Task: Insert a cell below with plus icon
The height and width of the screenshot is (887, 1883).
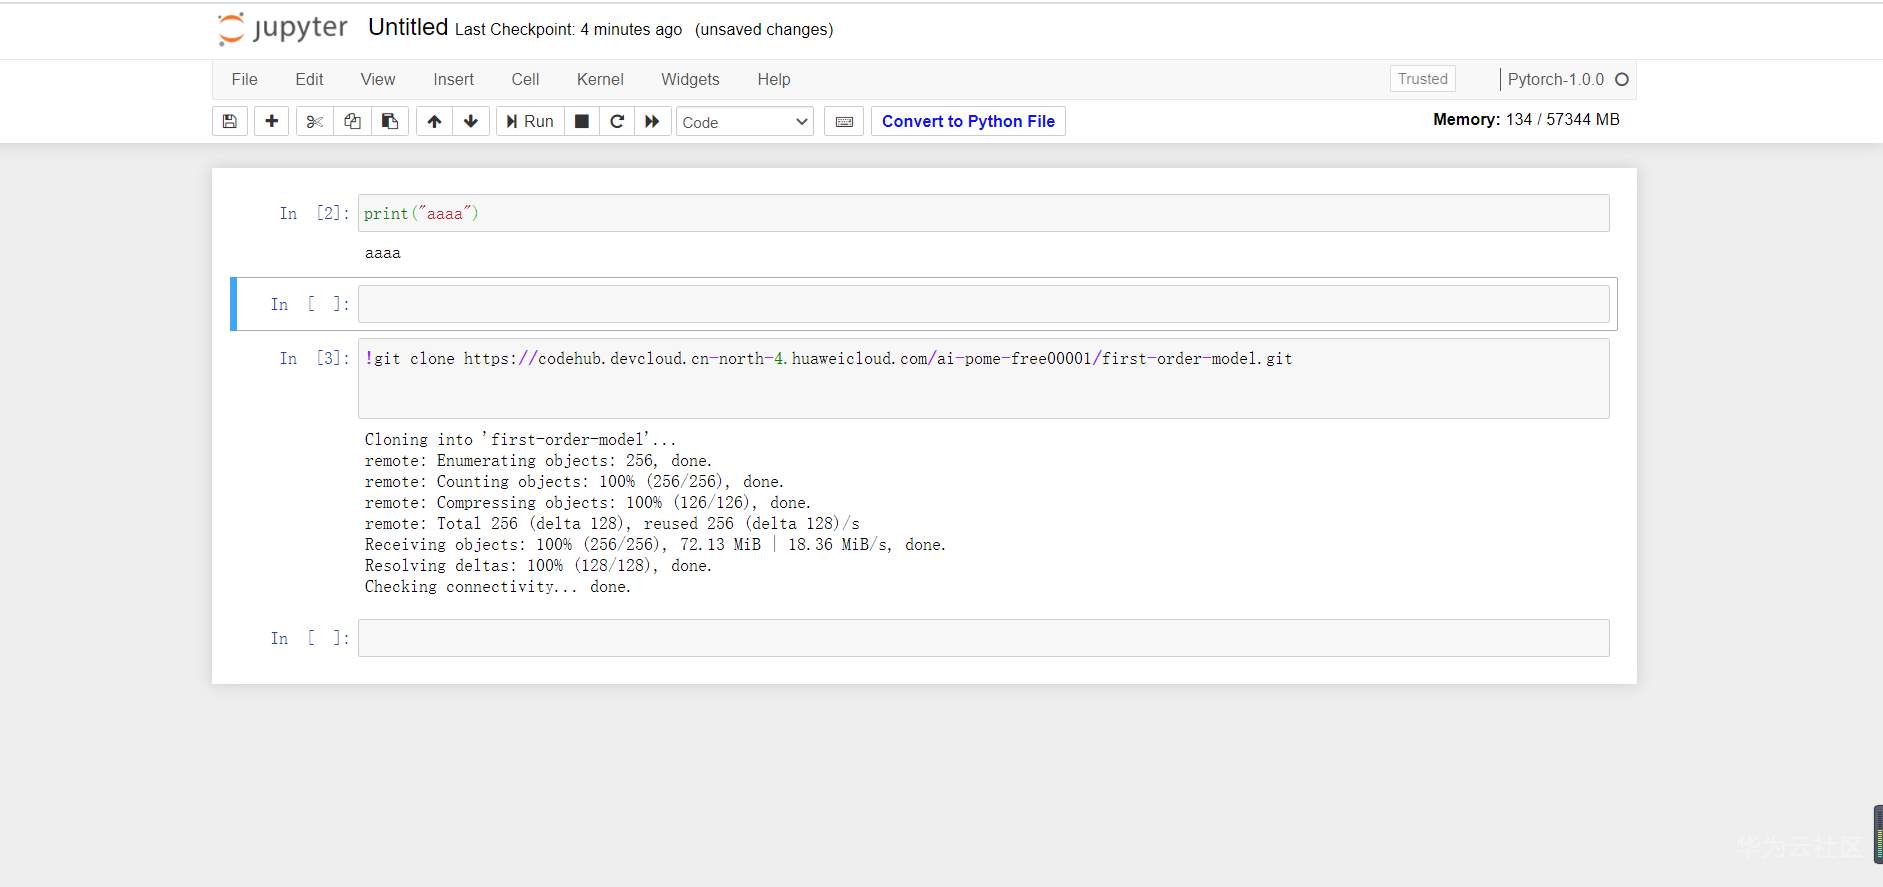Action: click(271, 121)
